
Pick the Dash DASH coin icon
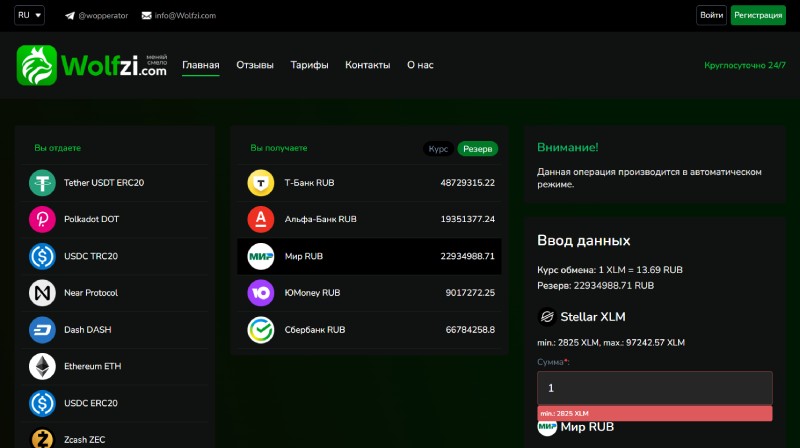43,329
